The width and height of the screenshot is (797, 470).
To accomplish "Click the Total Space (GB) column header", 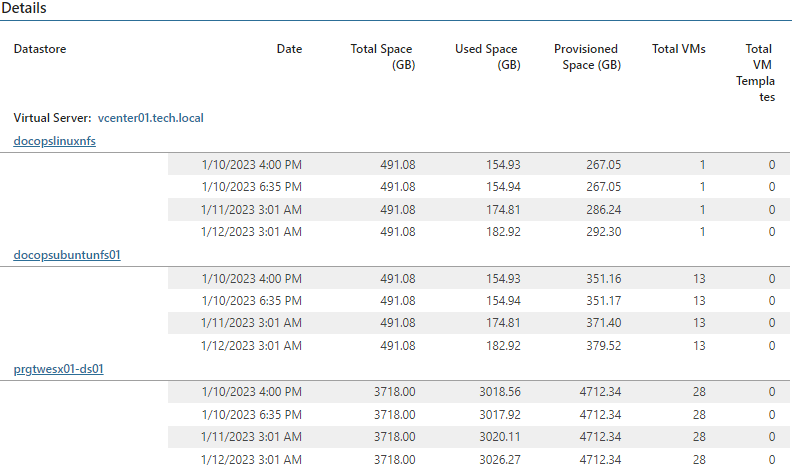I will pos(382,56).
